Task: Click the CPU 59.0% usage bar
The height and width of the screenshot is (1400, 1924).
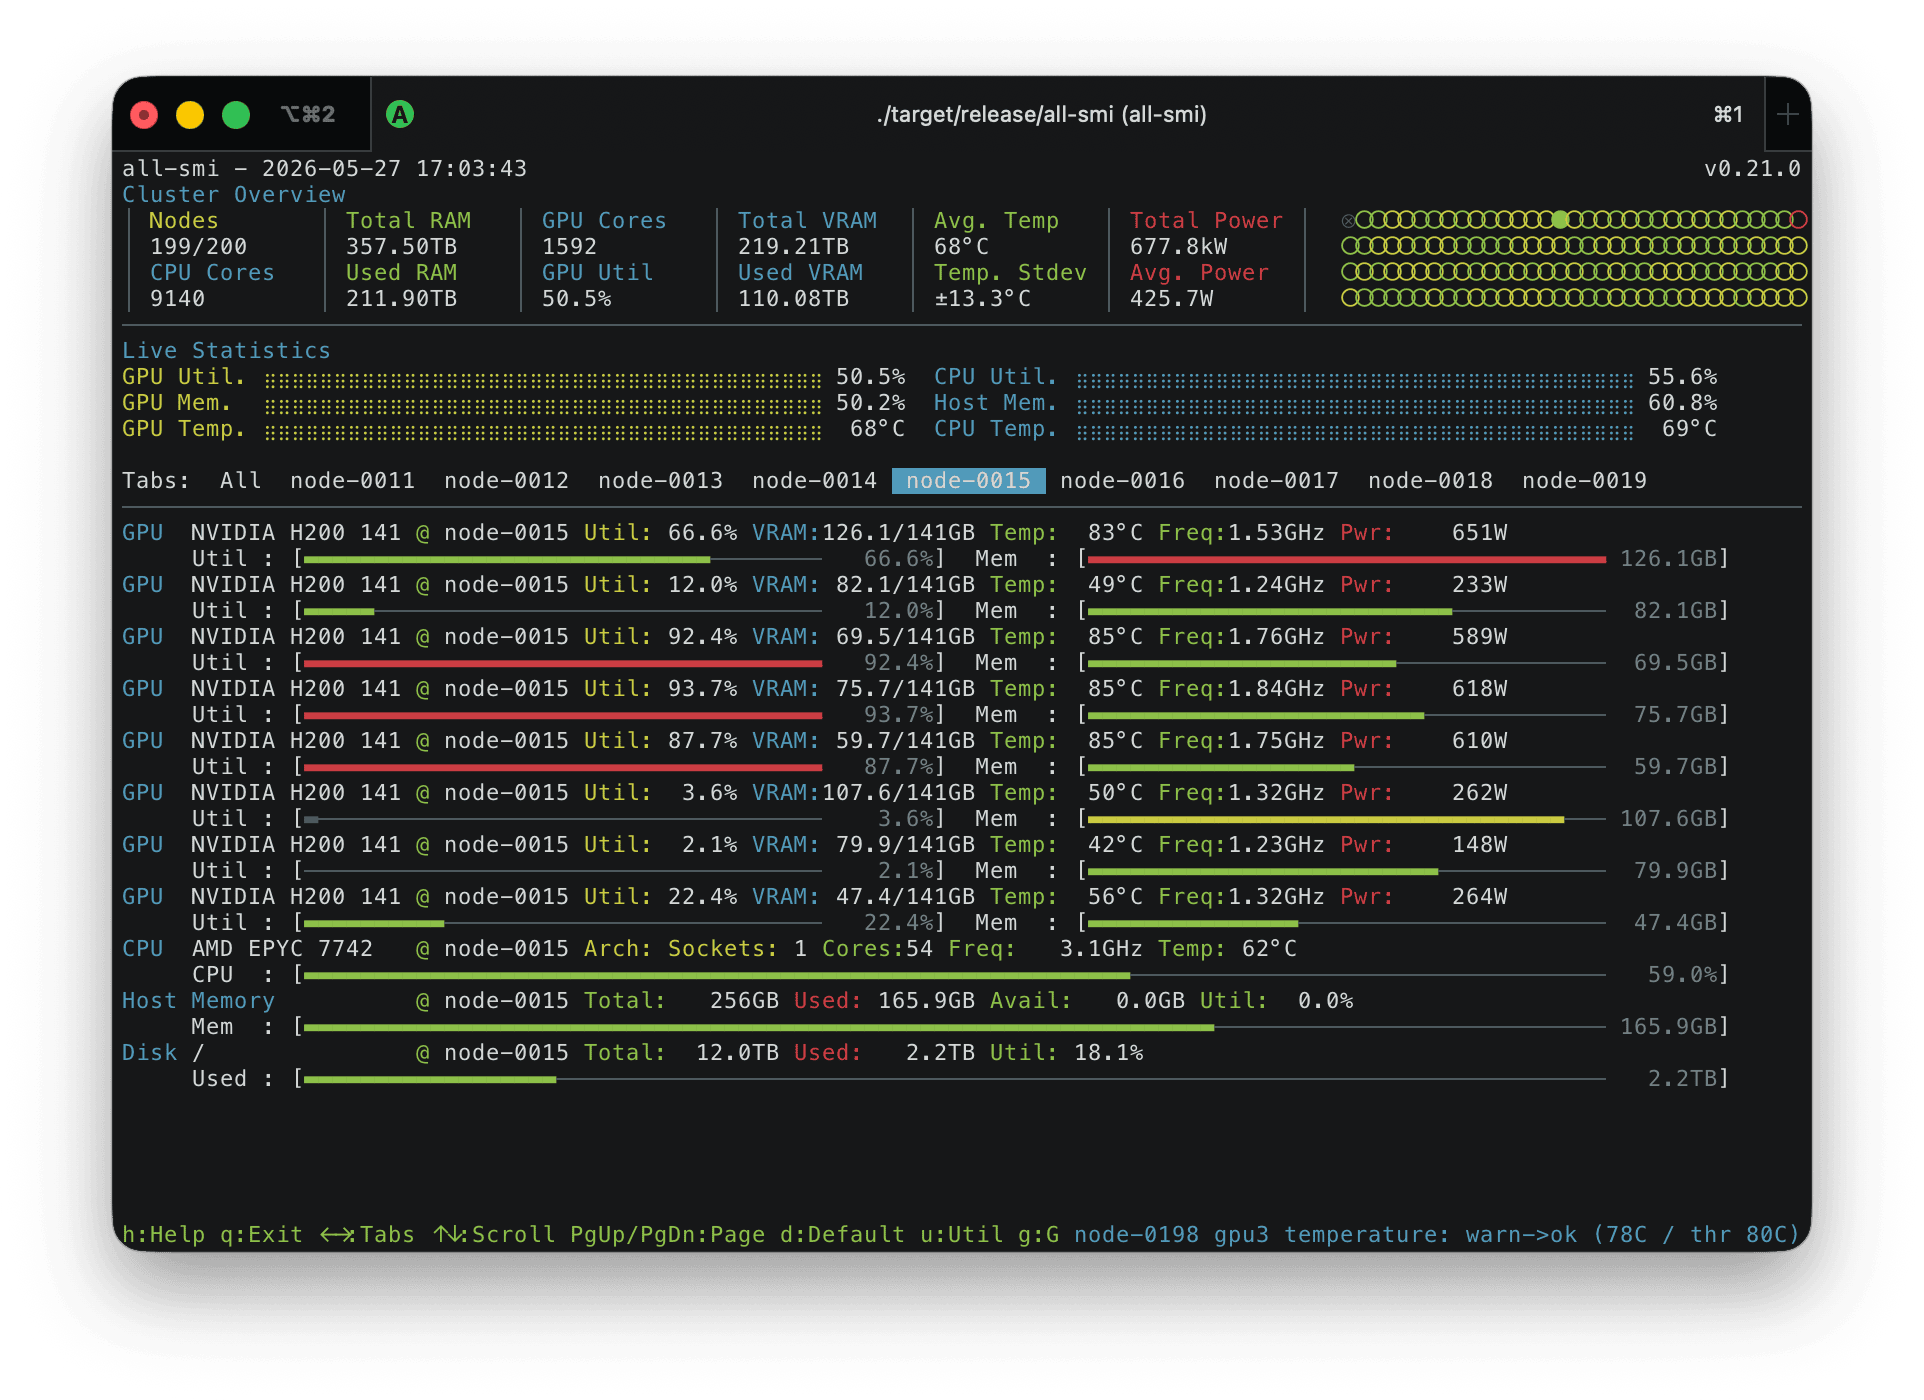Action: coord(955,975)
